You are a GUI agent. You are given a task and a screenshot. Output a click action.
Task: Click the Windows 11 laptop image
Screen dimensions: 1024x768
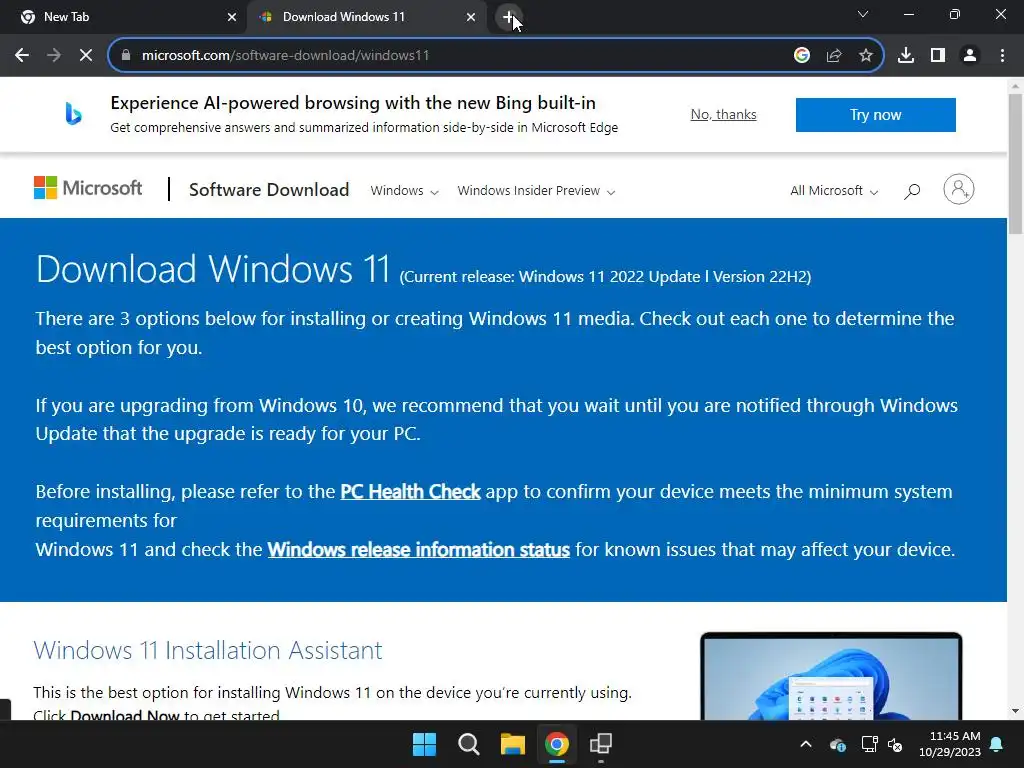point(831,677)
